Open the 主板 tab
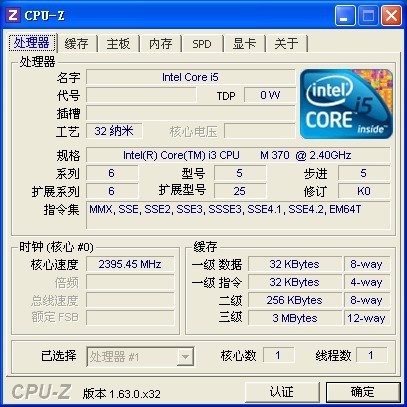The height and width of the screenshot is (407, 407). tap(118, 44)
